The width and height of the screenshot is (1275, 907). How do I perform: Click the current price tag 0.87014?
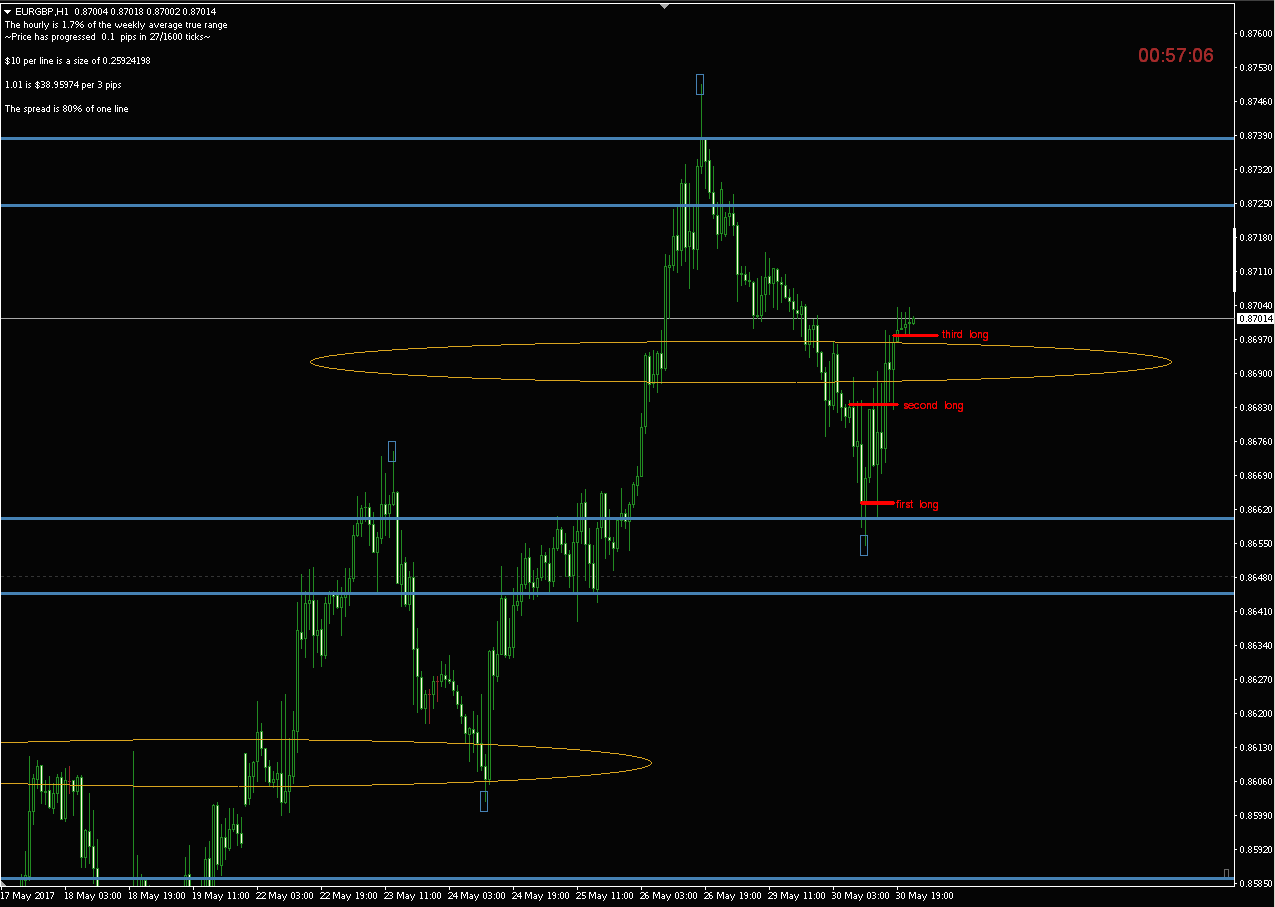1254,318
